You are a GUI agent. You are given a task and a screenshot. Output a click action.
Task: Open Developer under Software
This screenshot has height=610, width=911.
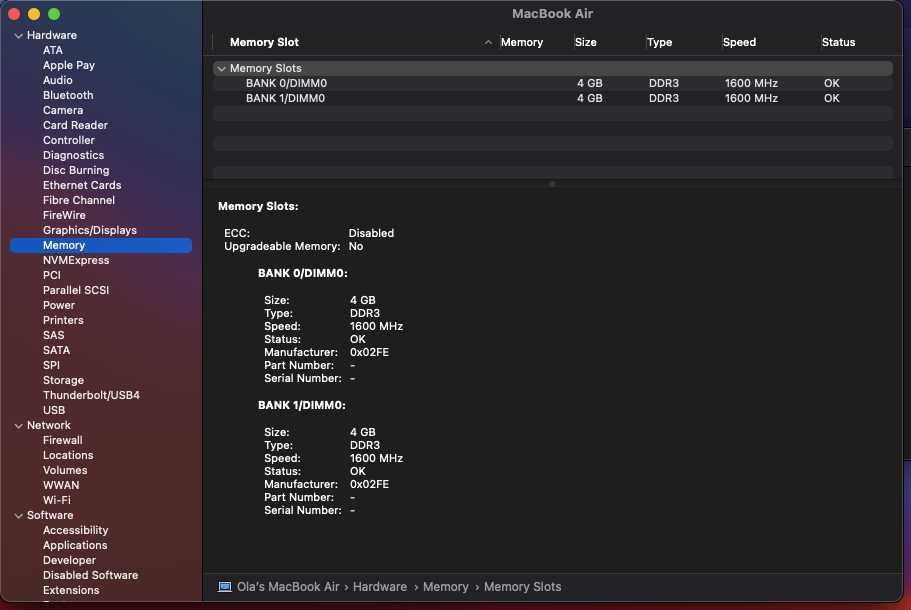[69, 561]
